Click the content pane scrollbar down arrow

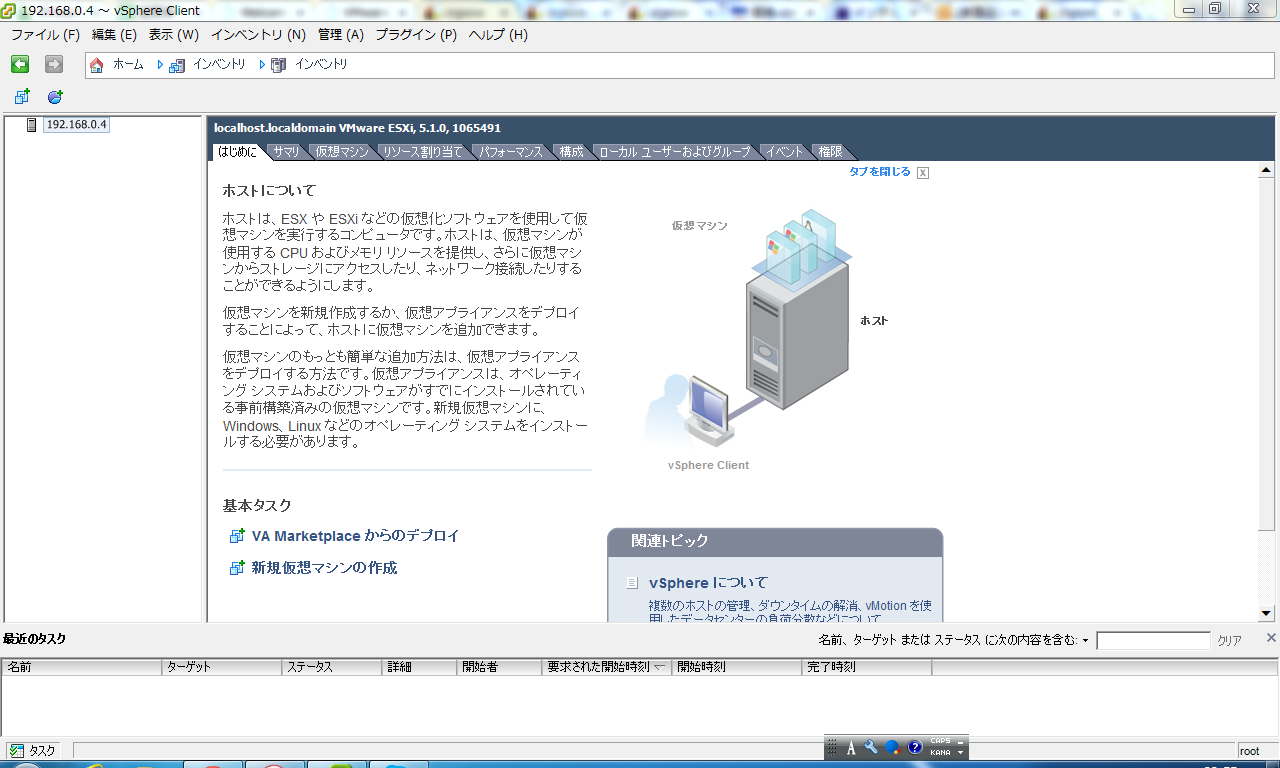coord(1266,612)
